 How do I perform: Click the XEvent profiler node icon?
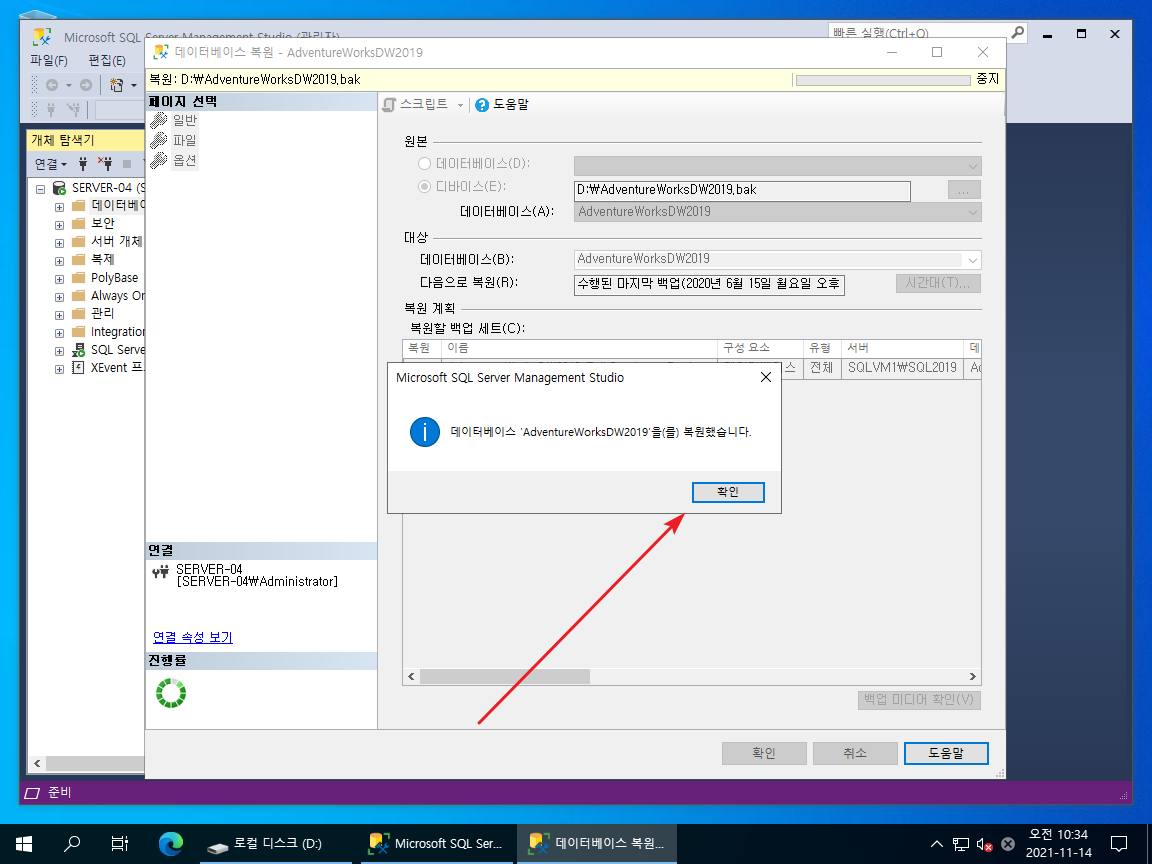79,367
